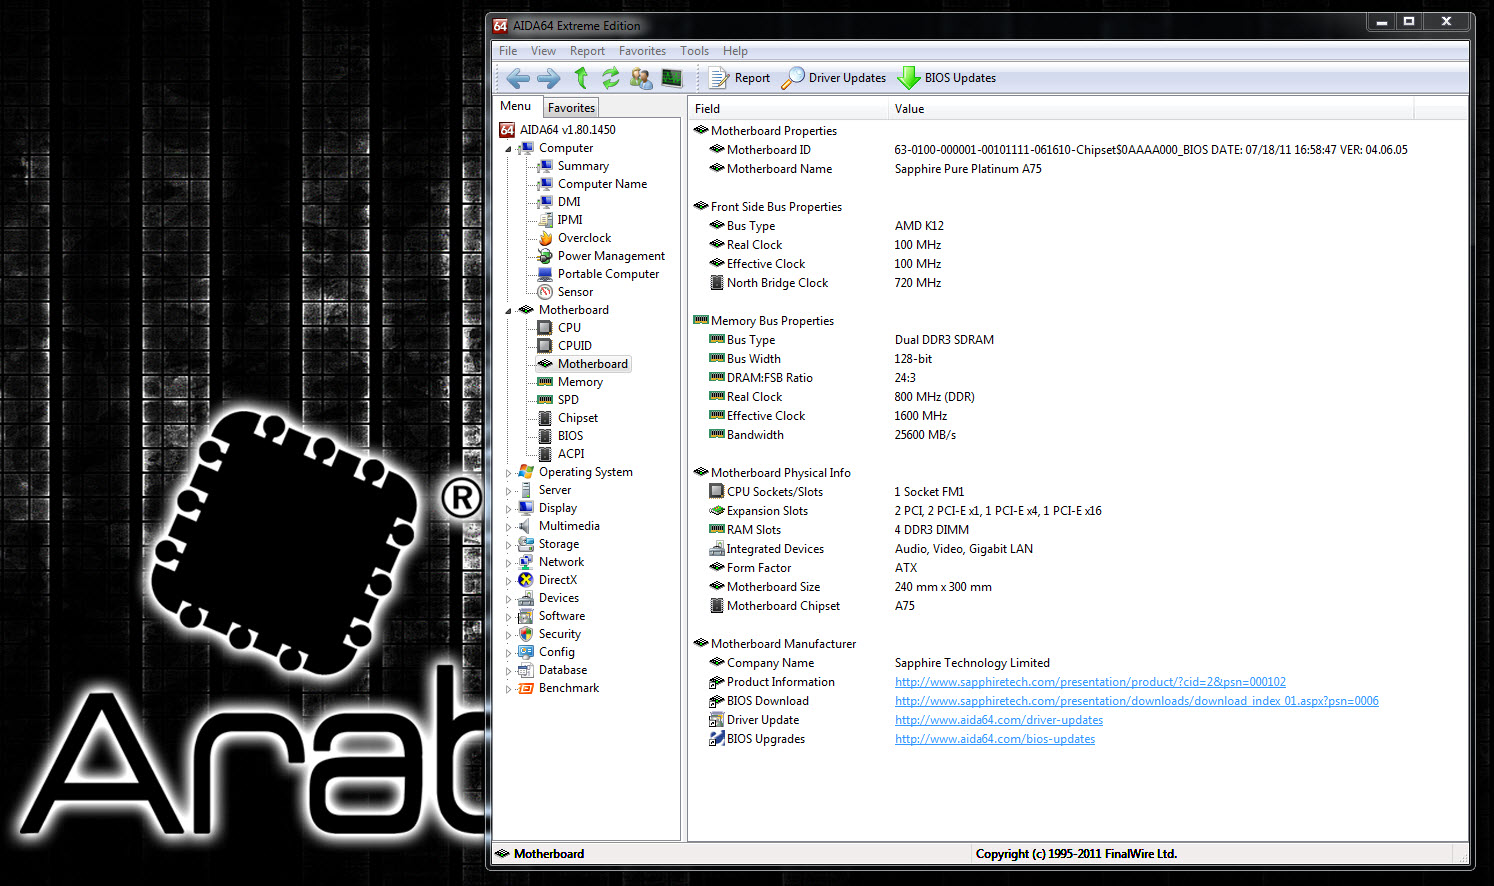Select Computer Name in the tree
Image resolution: width=1494 pixels, height=886 pixels.
(602, 184)
